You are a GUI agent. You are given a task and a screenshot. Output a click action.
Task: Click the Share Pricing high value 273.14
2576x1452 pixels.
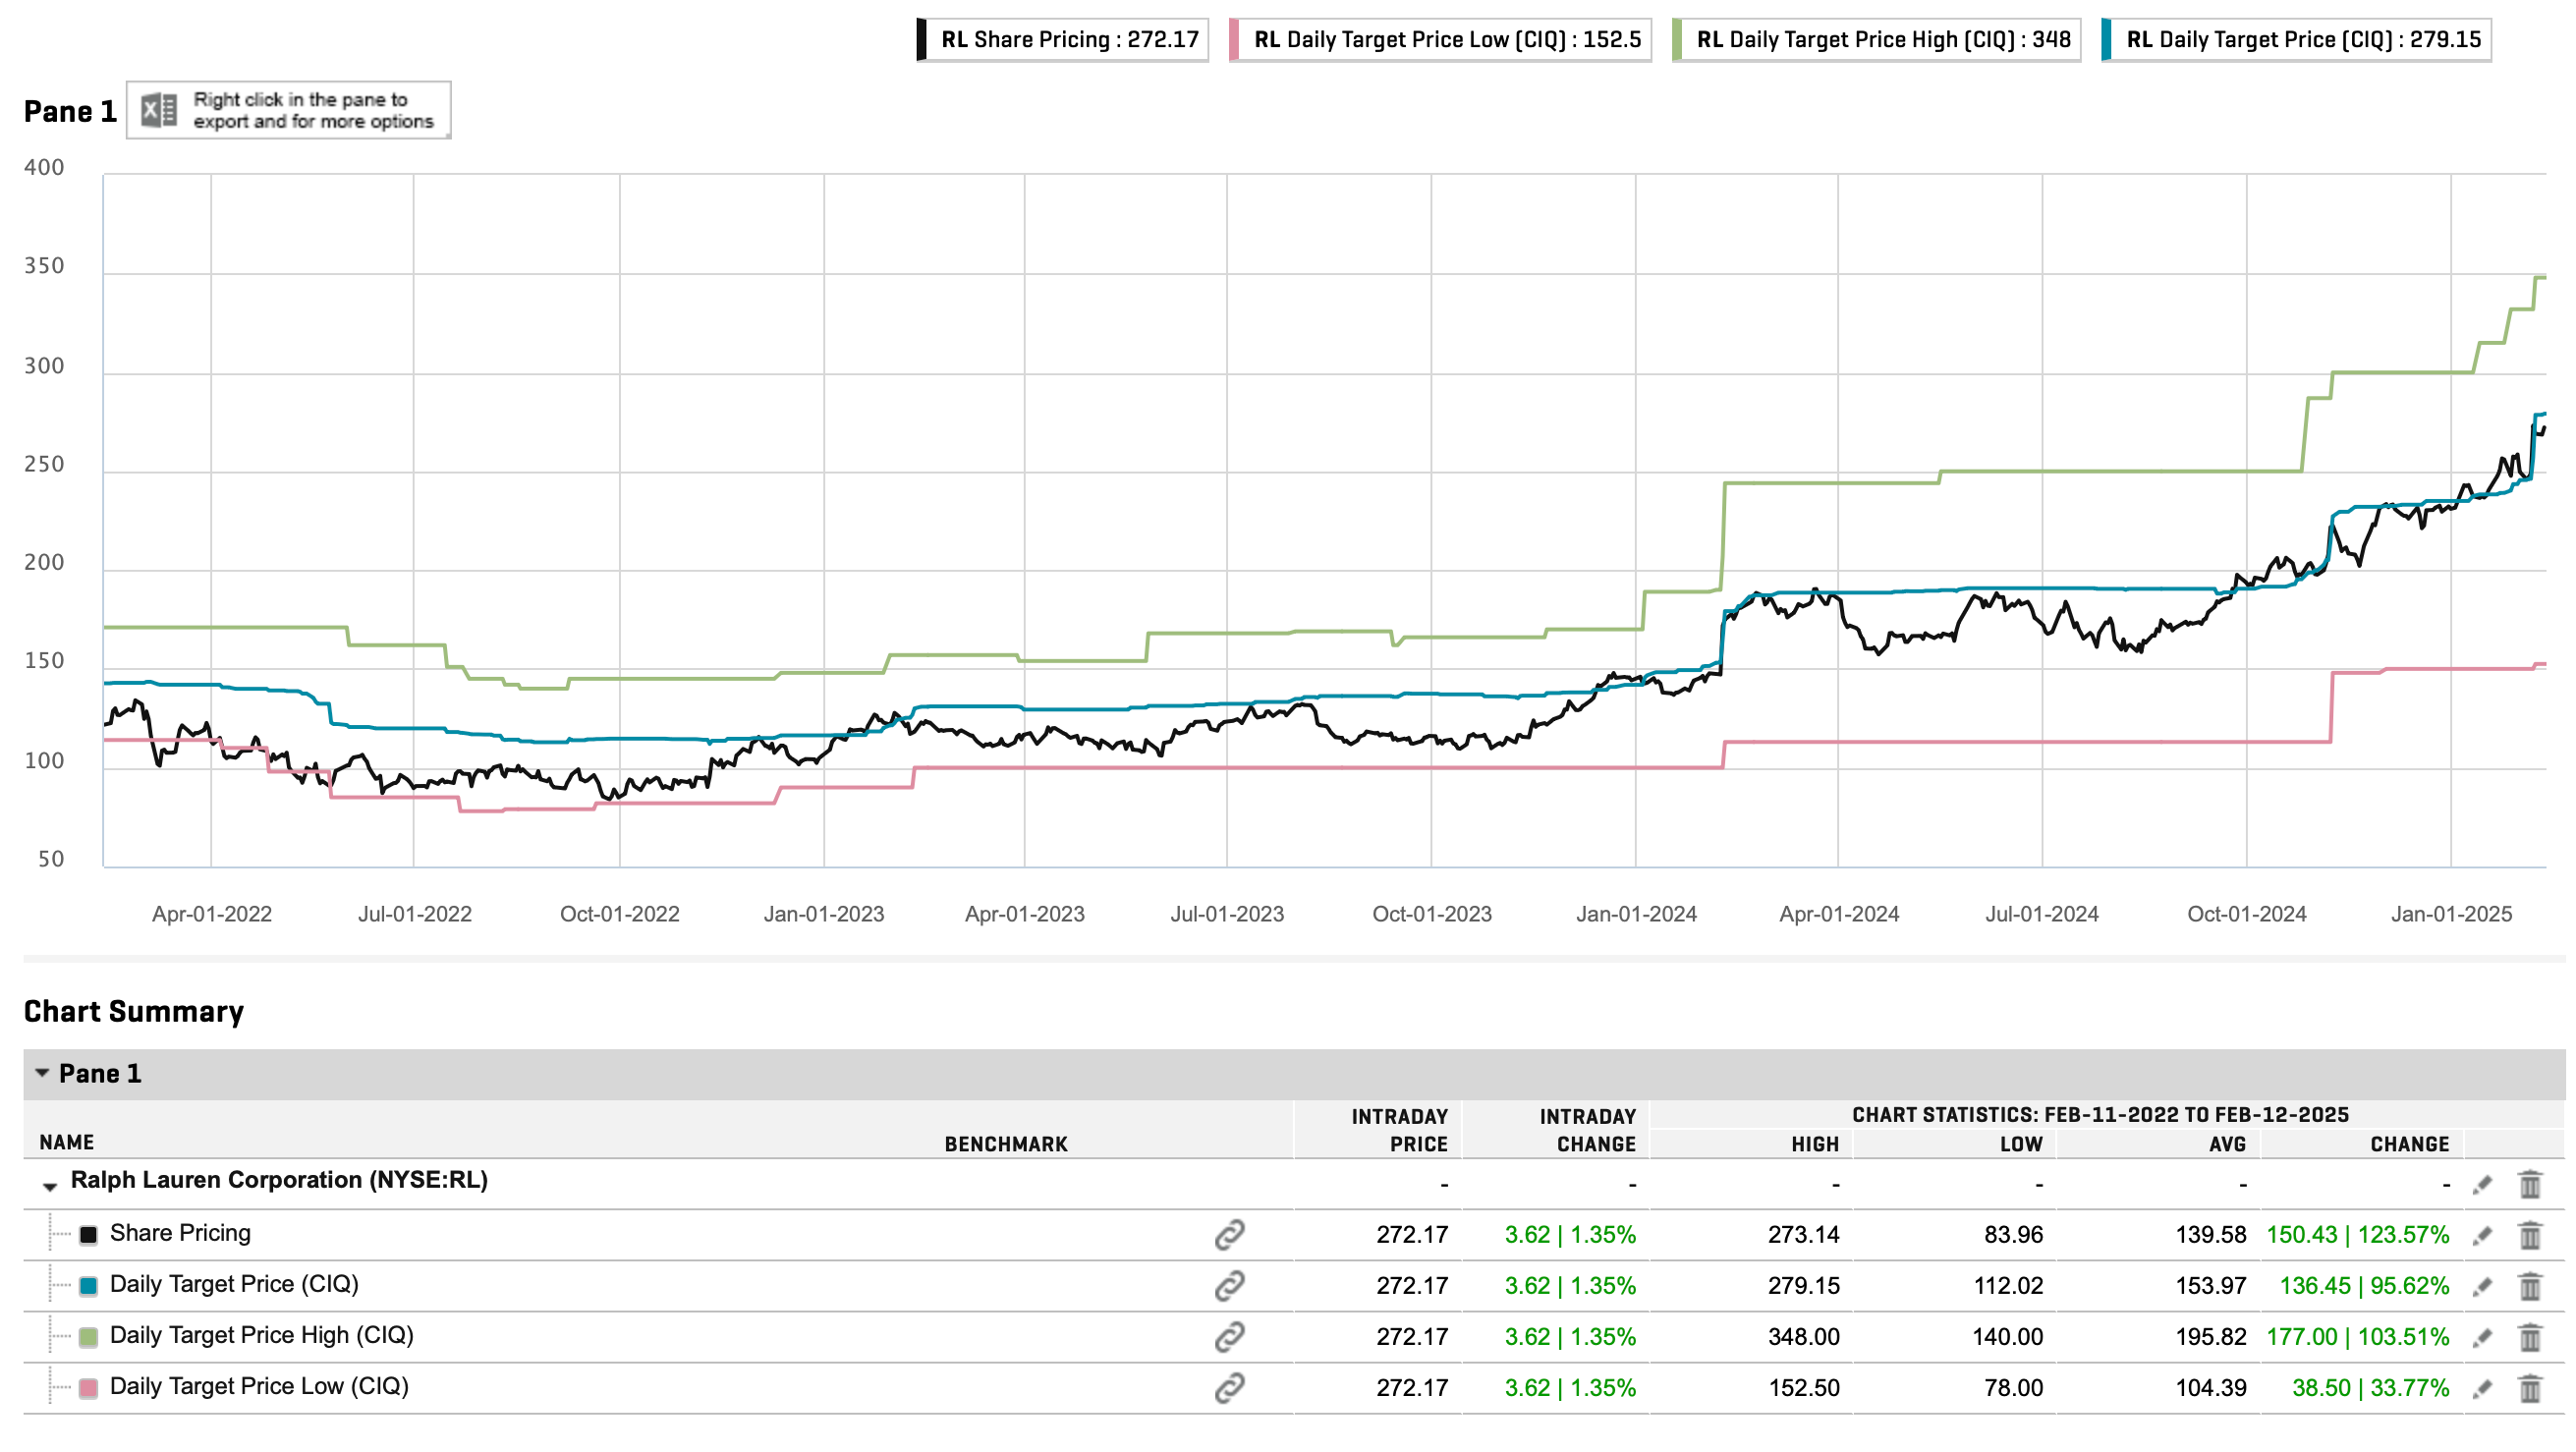tap(1803, 1235)
